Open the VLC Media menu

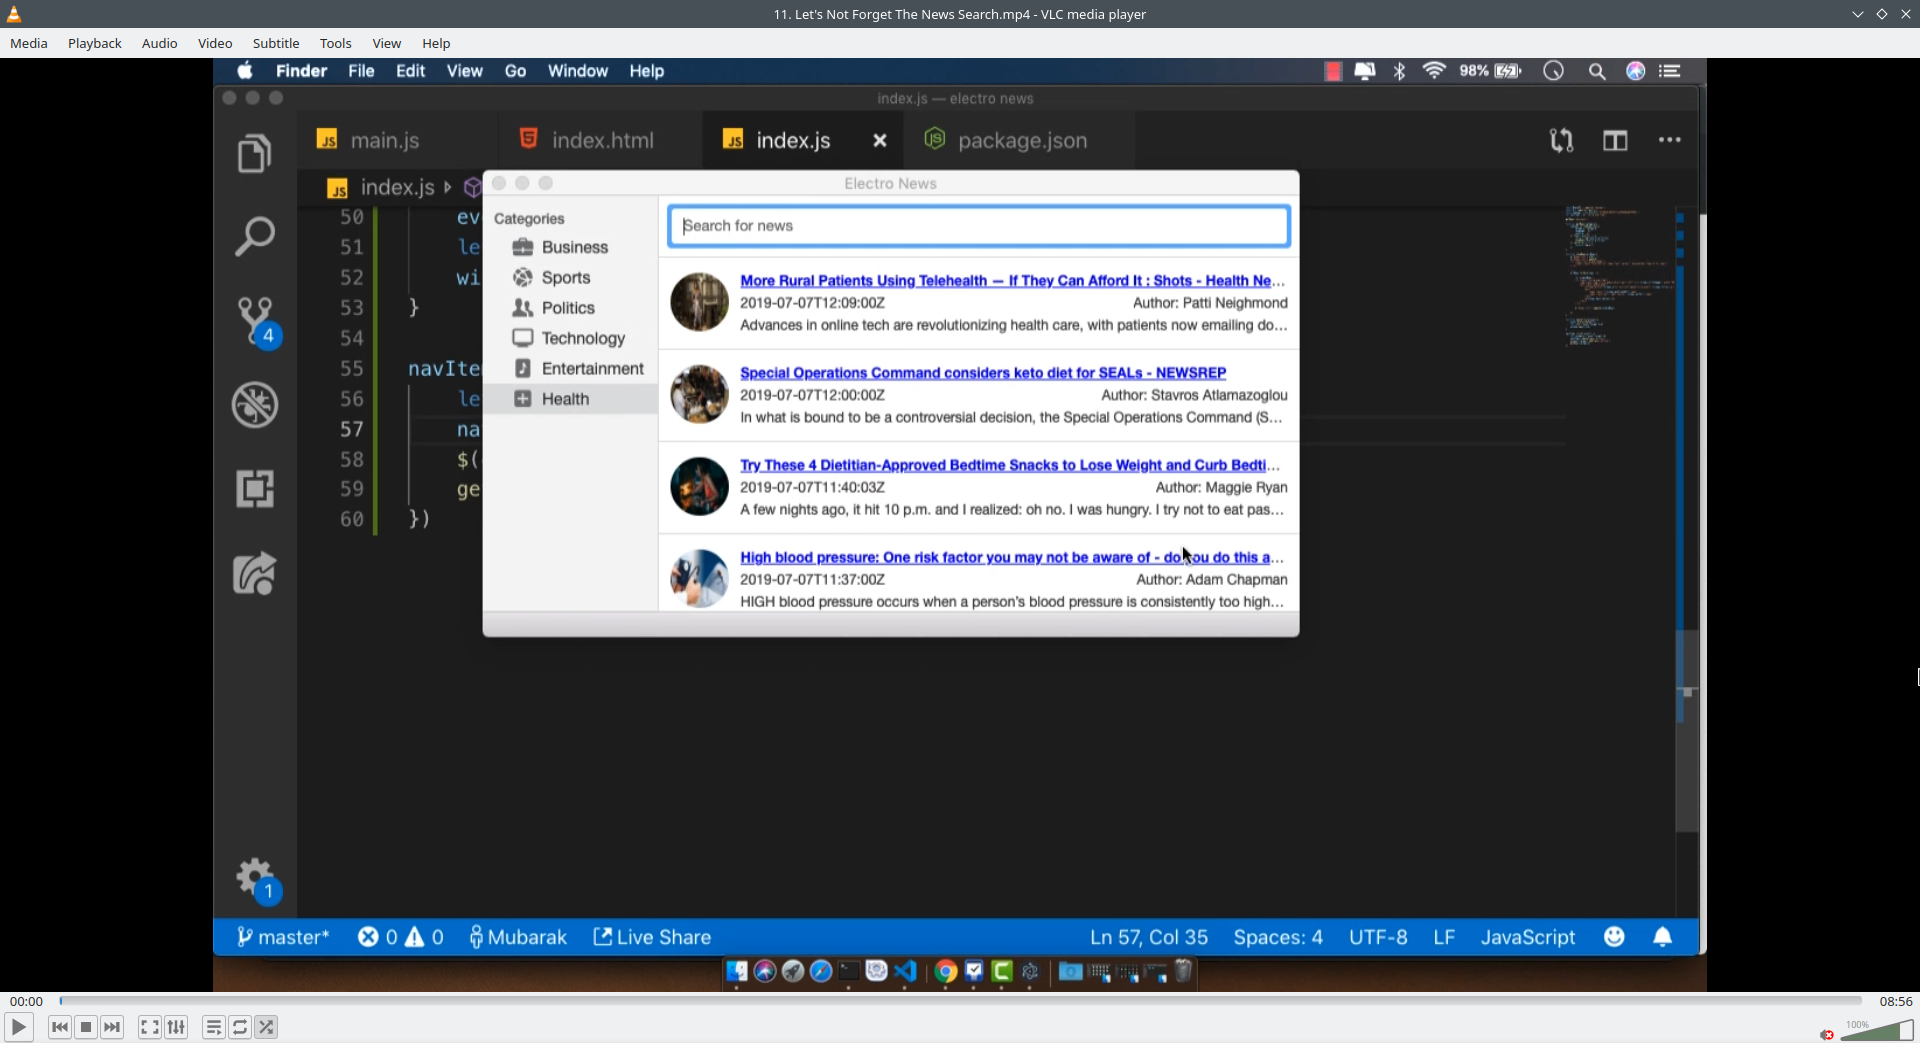pyautogui.click(x=29, y=43)
